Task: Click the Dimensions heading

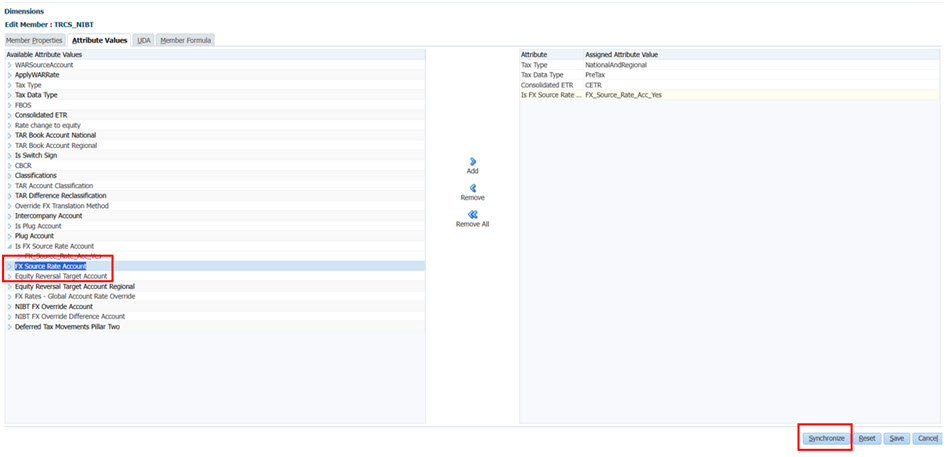Action: click(x=24, y=12)
